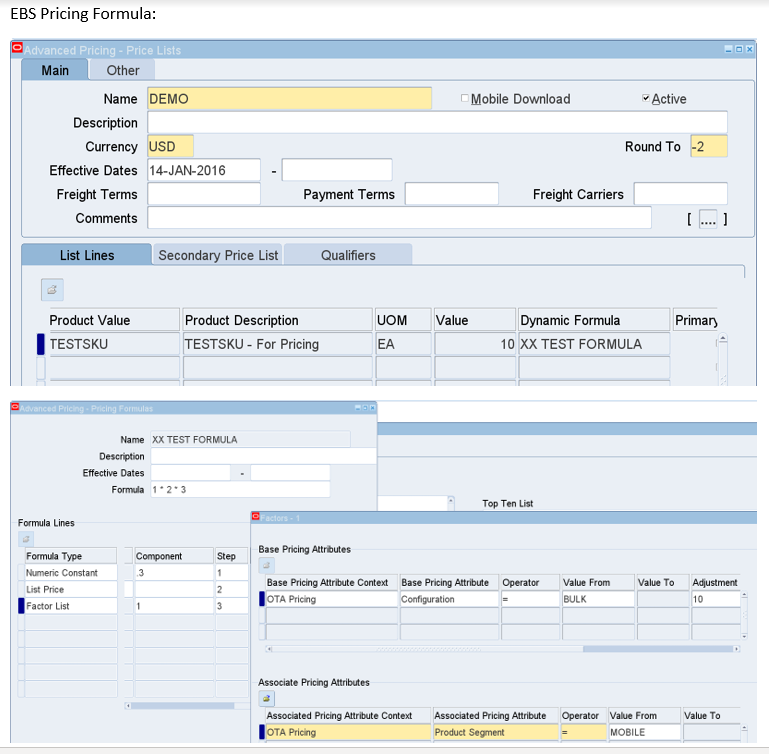Image resolution: width=769 pixels, height=754 pixels.
Task: Click the BULK Value From cell
Action: click(x=598, y=599)
